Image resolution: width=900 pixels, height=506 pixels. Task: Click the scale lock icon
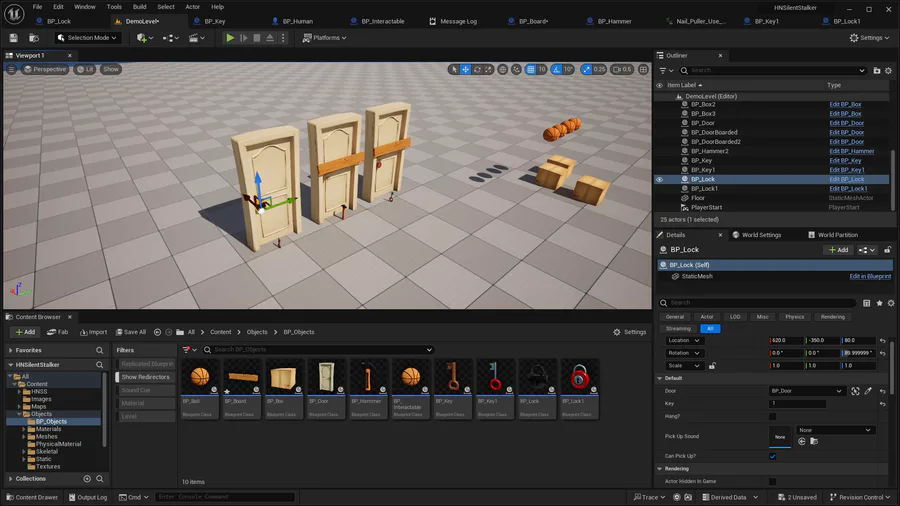(x=712, y=365)
